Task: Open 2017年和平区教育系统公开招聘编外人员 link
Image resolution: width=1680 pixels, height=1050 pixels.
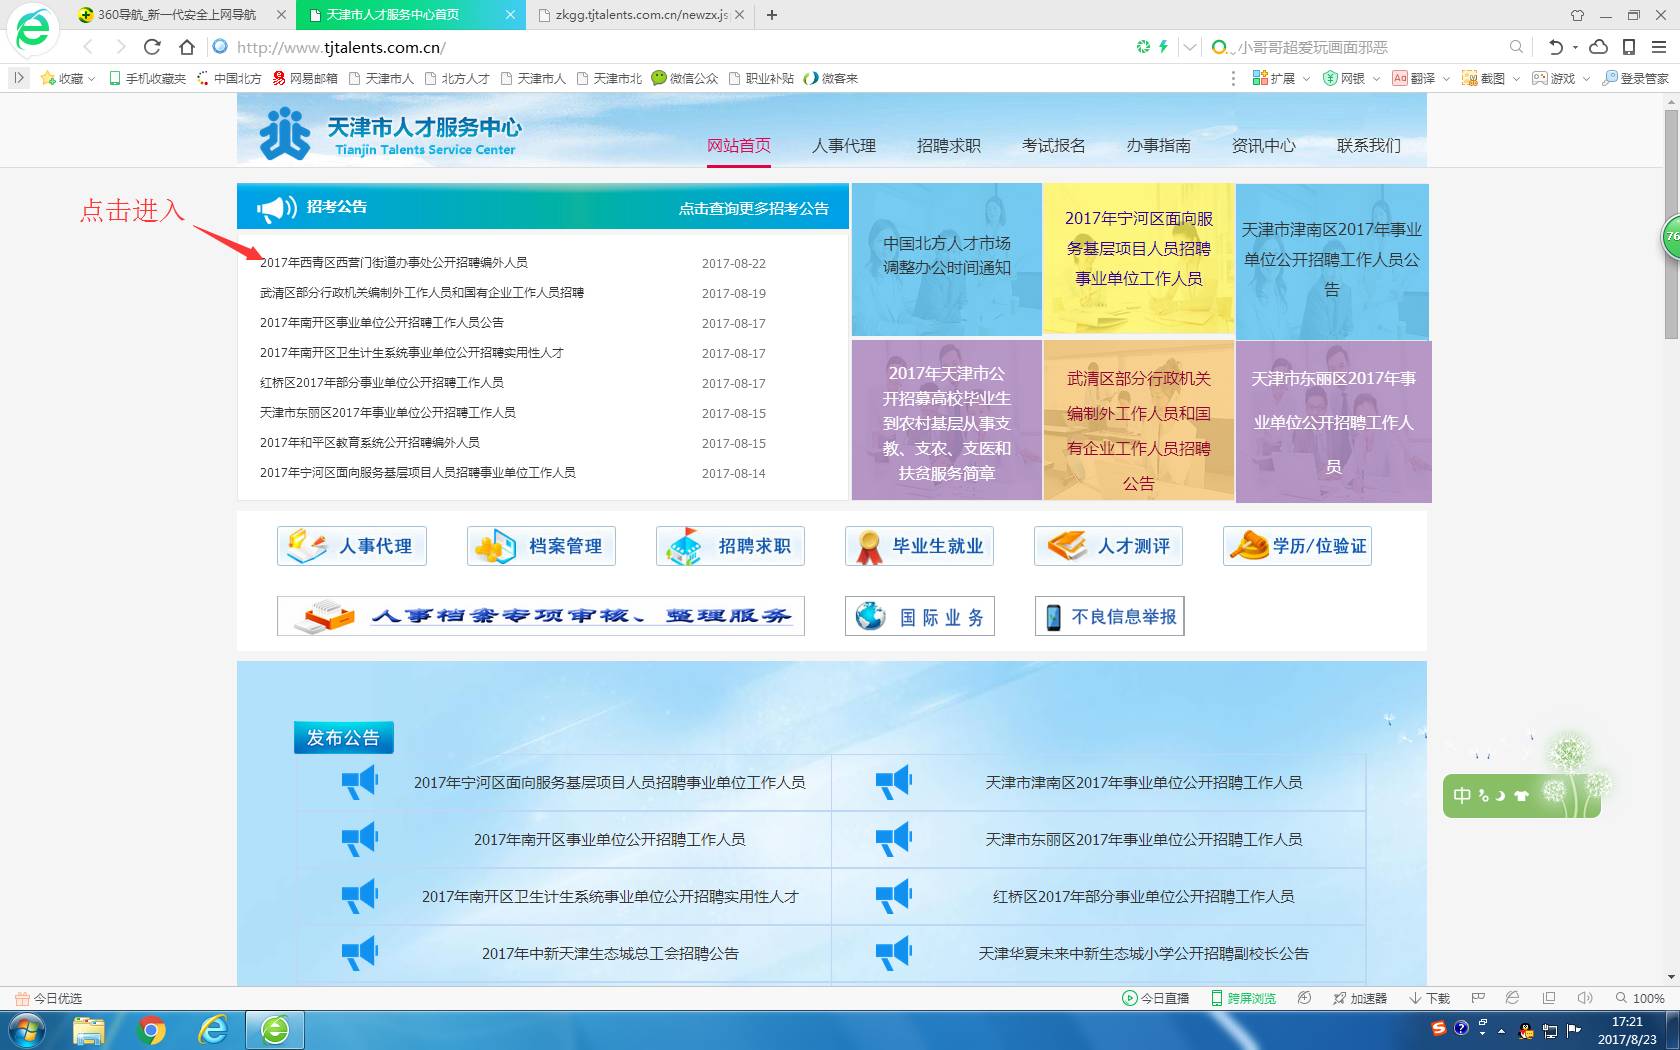Action: click(370, 443)
